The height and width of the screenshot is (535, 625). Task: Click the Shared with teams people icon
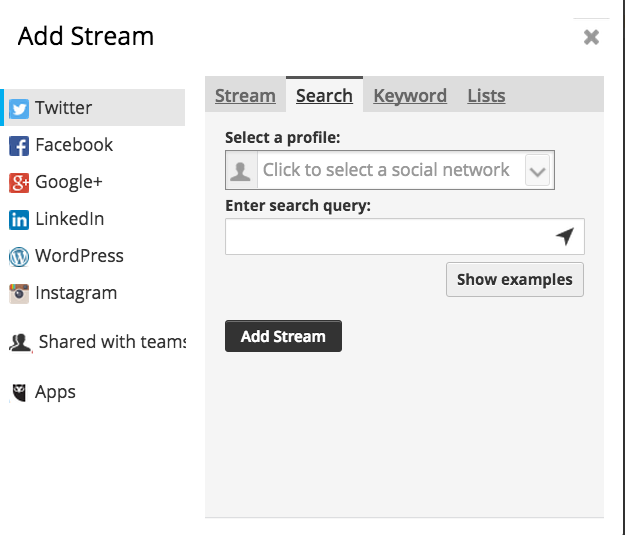point(20,342)
